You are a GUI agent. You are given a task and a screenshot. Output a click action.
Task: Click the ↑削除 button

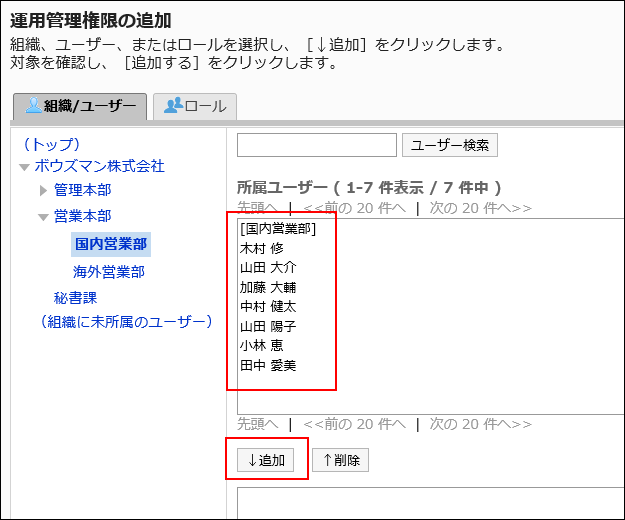340,460
